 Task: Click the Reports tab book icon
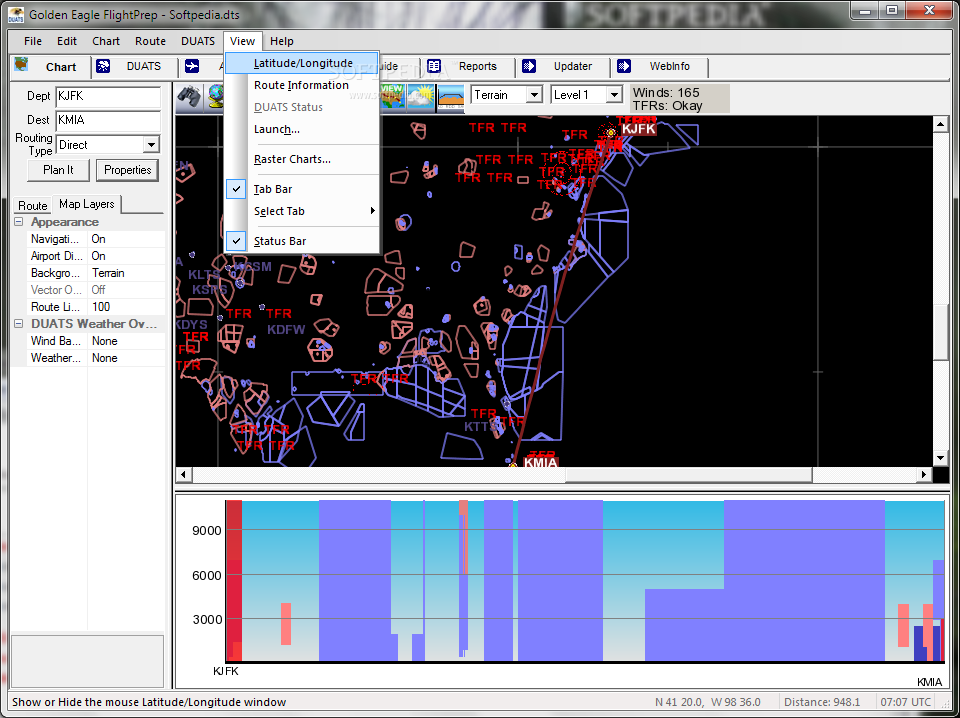[434, 67]
